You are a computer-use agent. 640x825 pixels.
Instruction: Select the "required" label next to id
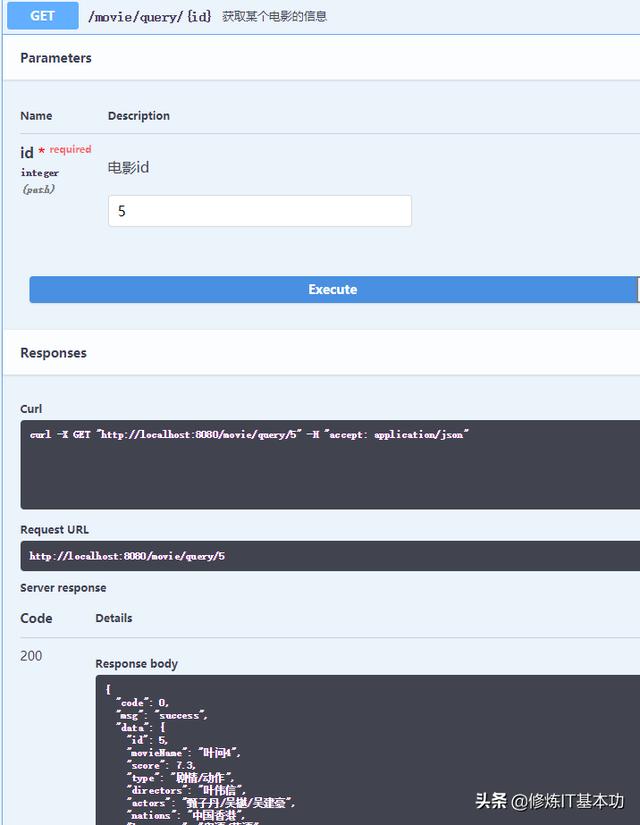click(x=71, y=149)
